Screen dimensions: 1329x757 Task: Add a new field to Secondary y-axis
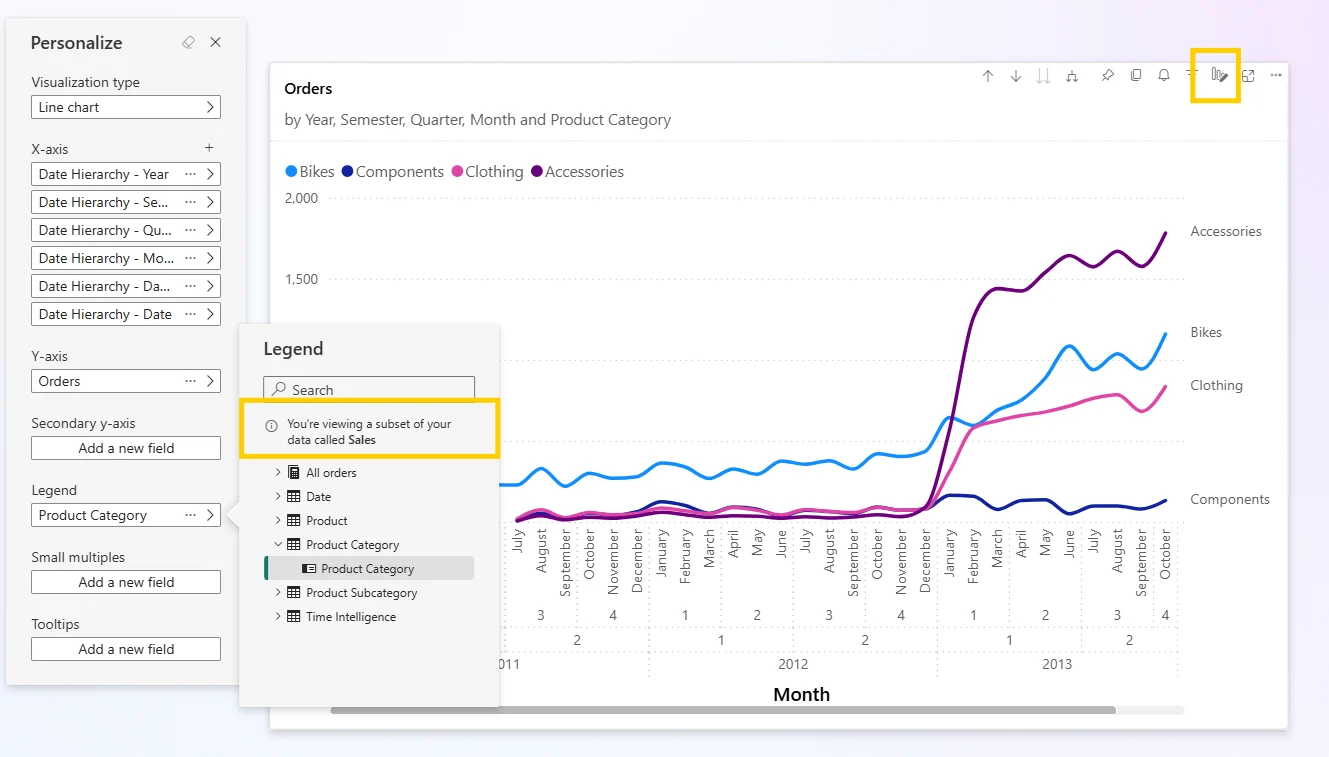coord(126,448)
